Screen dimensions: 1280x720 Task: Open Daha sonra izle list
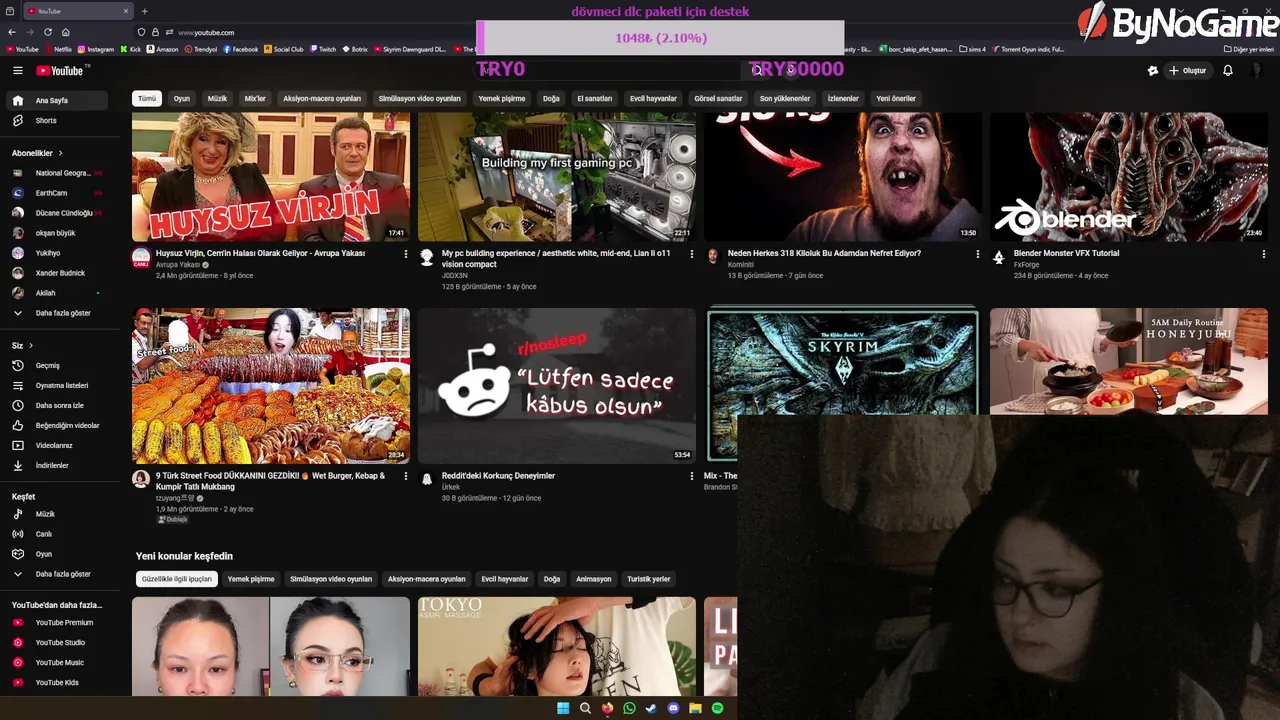[60, 405]
